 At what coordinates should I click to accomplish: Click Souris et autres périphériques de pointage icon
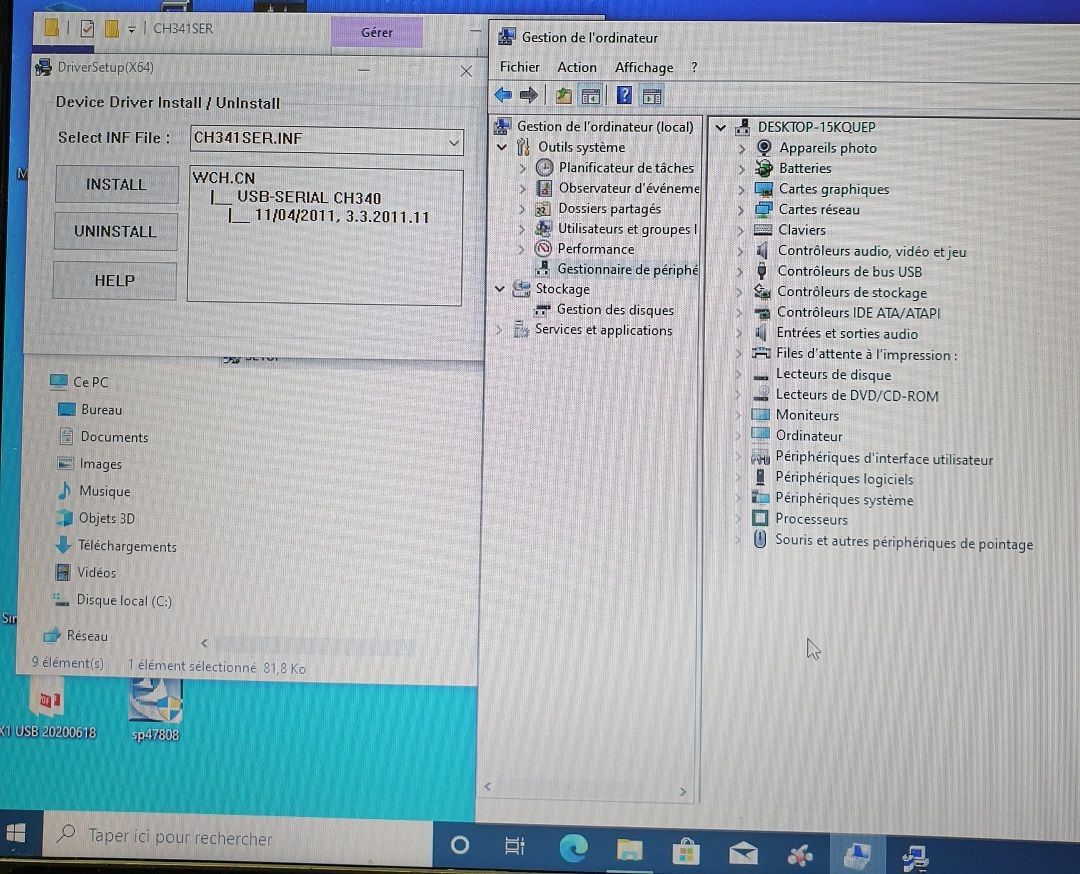760,539
